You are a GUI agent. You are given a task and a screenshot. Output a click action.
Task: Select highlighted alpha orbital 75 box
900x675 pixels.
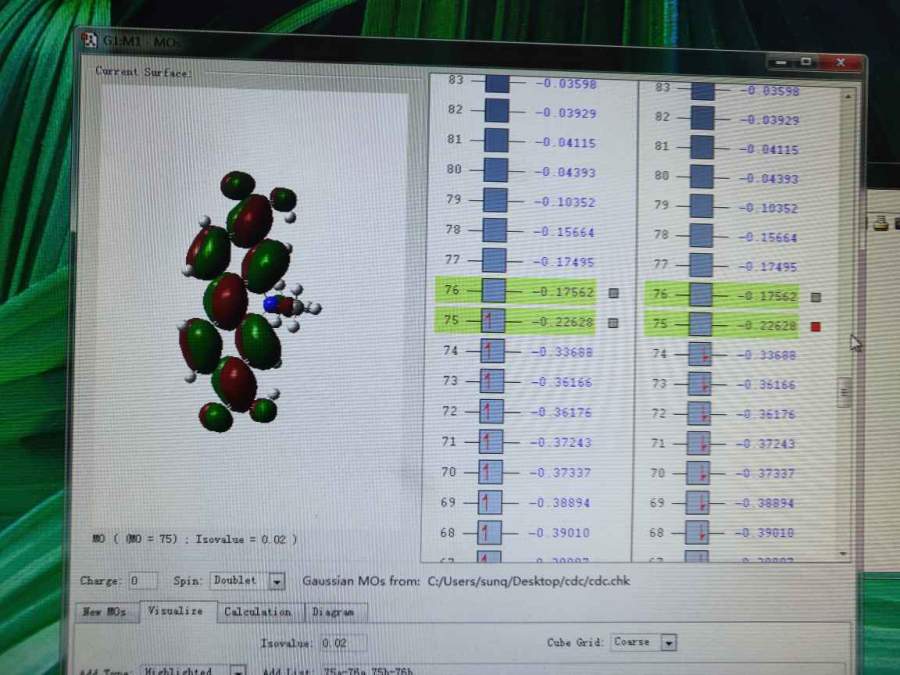(493, 321)
